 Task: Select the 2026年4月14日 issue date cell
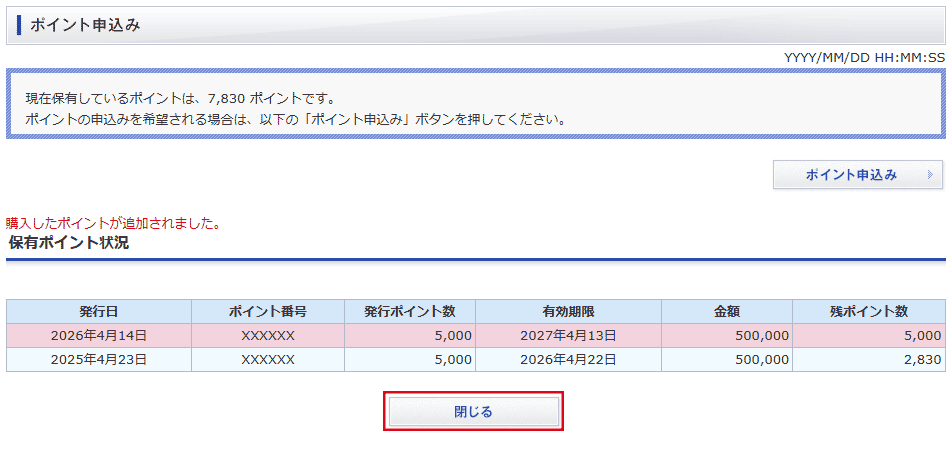tap(99, 335)
